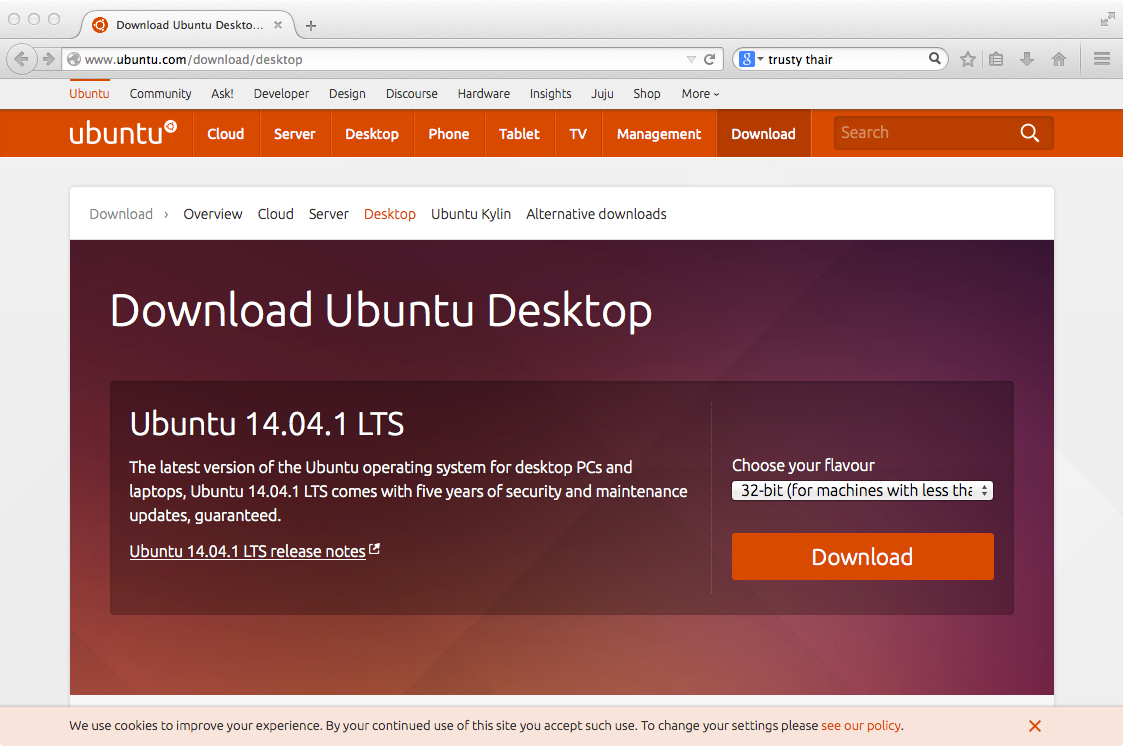
Task: Open the Hardware link
Action: 484,94
